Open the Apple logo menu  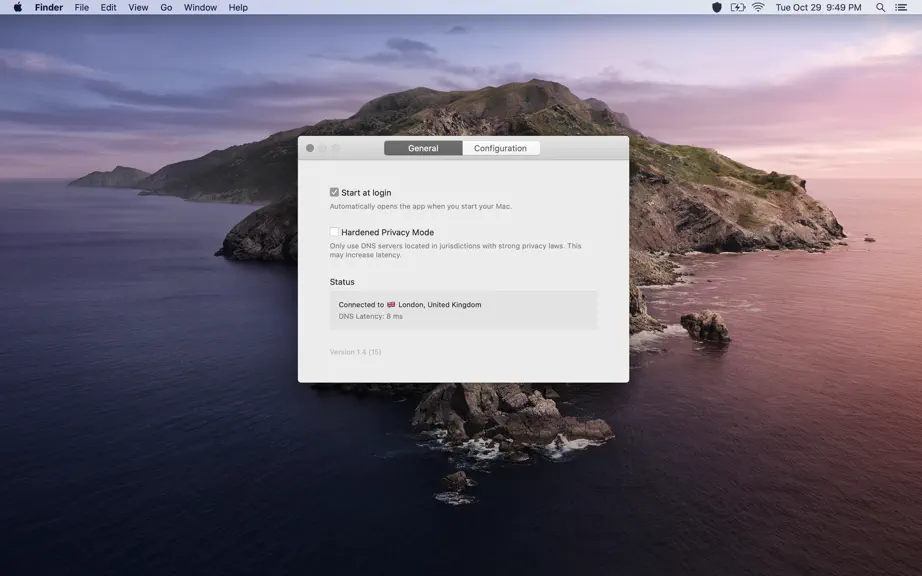click(18, 8)
